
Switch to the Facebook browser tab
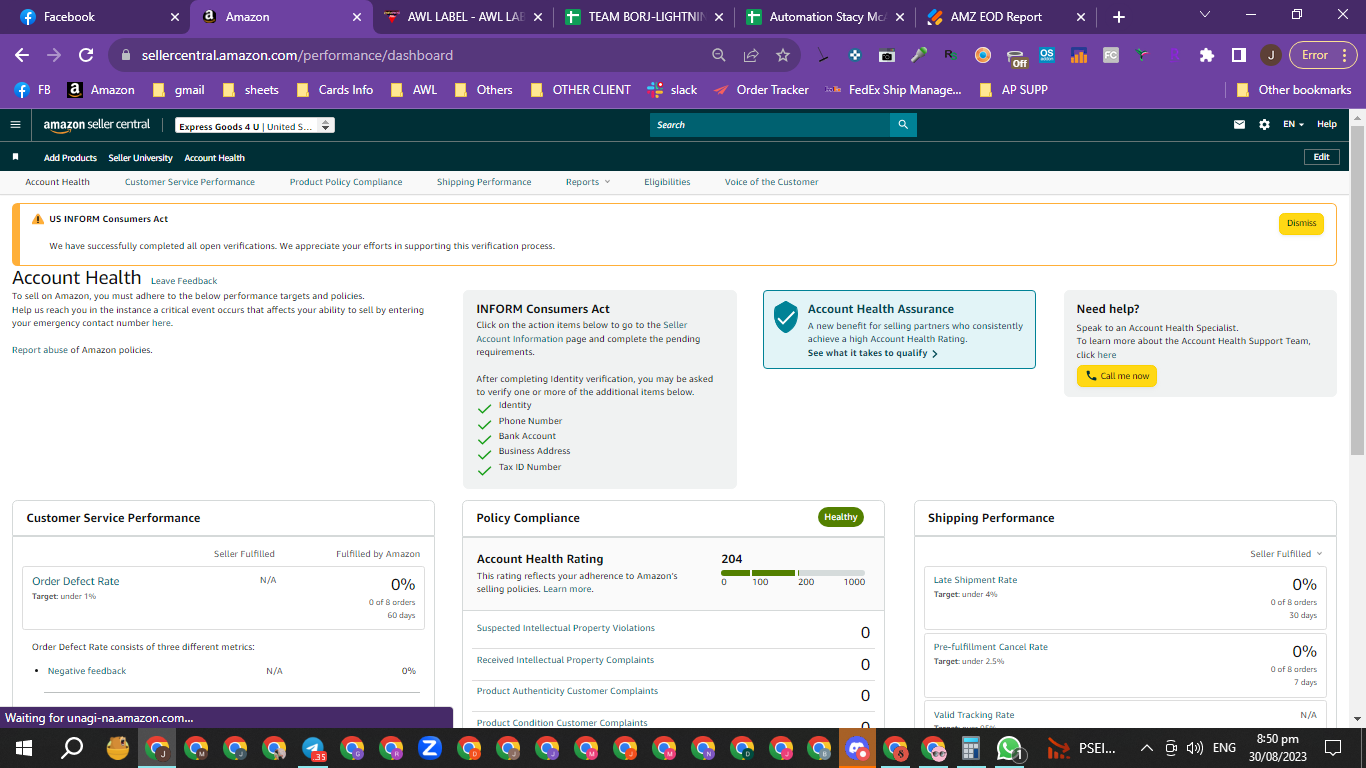[x=99, y=17]
